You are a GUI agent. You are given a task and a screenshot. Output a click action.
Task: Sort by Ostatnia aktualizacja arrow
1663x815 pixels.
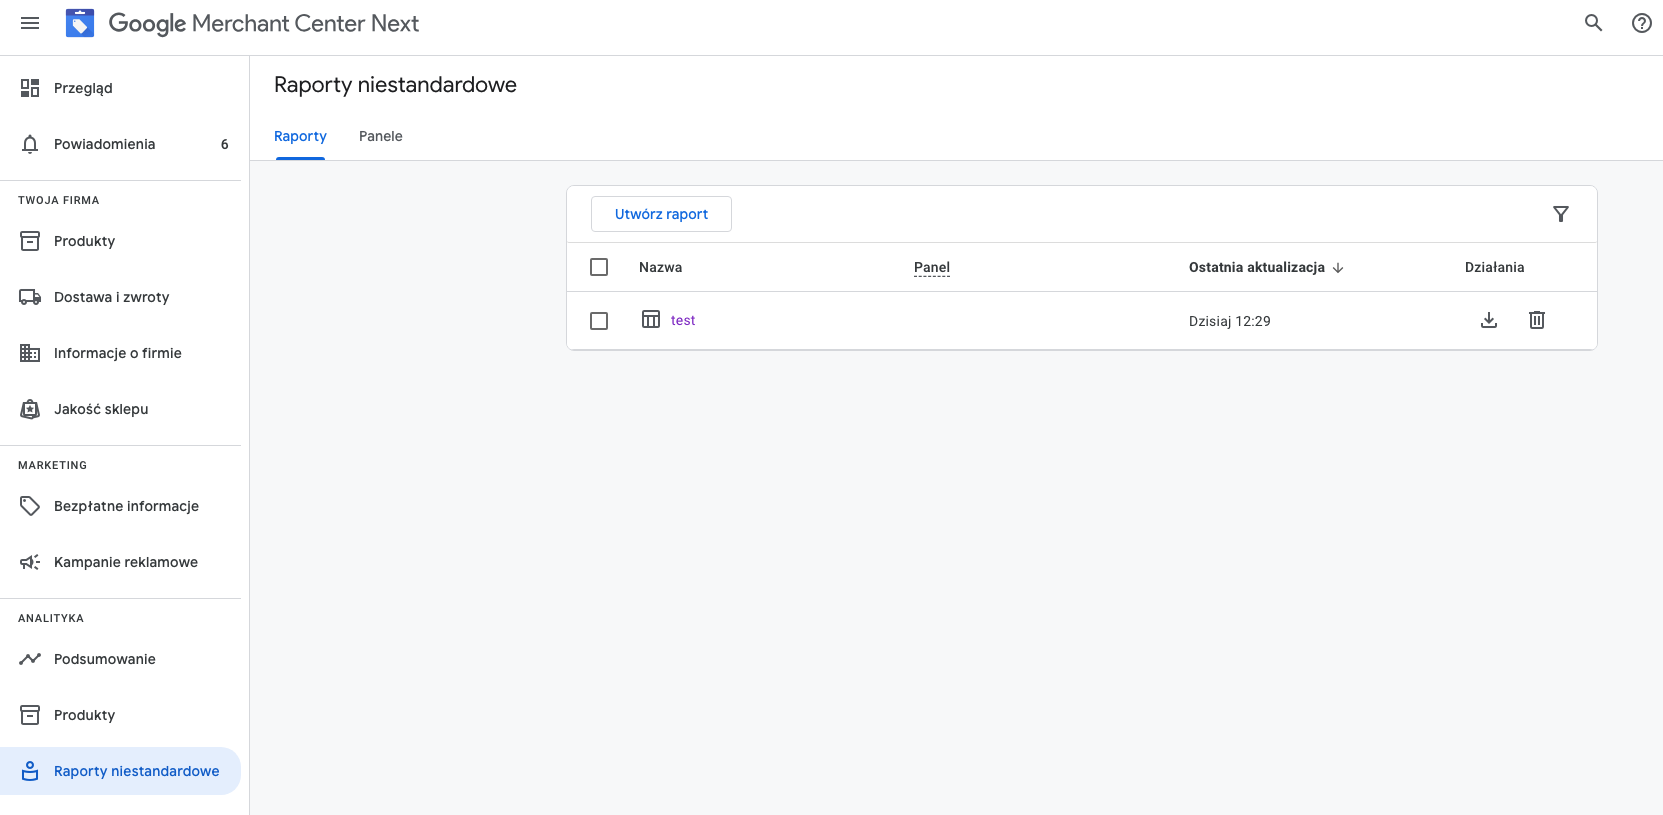tap(1338, 268)
